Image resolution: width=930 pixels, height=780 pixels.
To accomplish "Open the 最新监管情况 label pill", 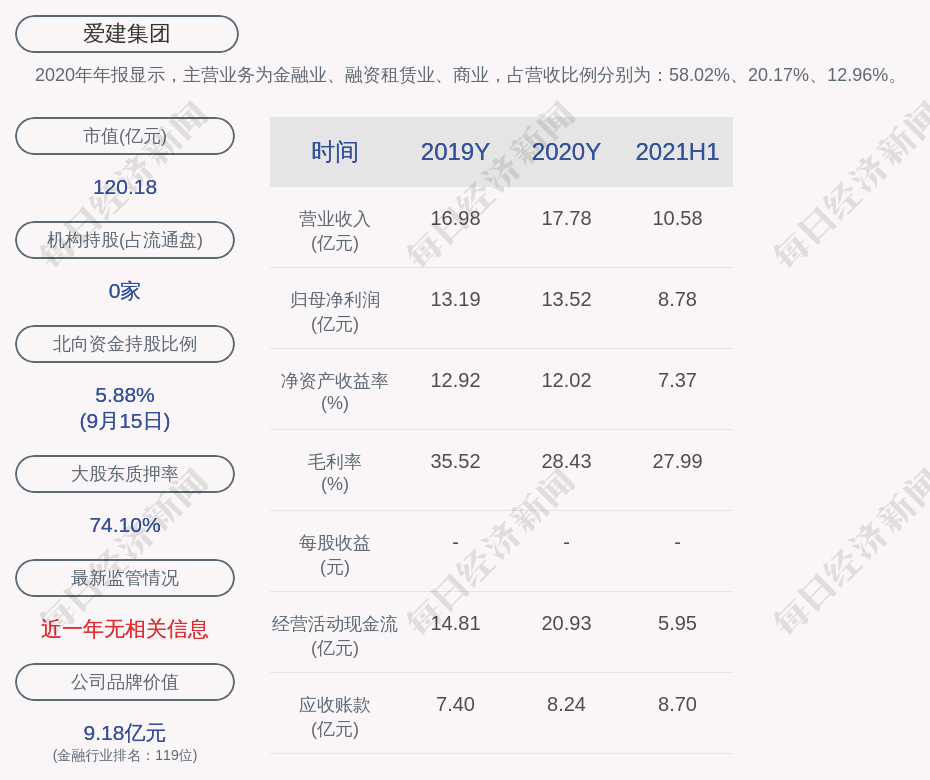I will pos(125,578).
